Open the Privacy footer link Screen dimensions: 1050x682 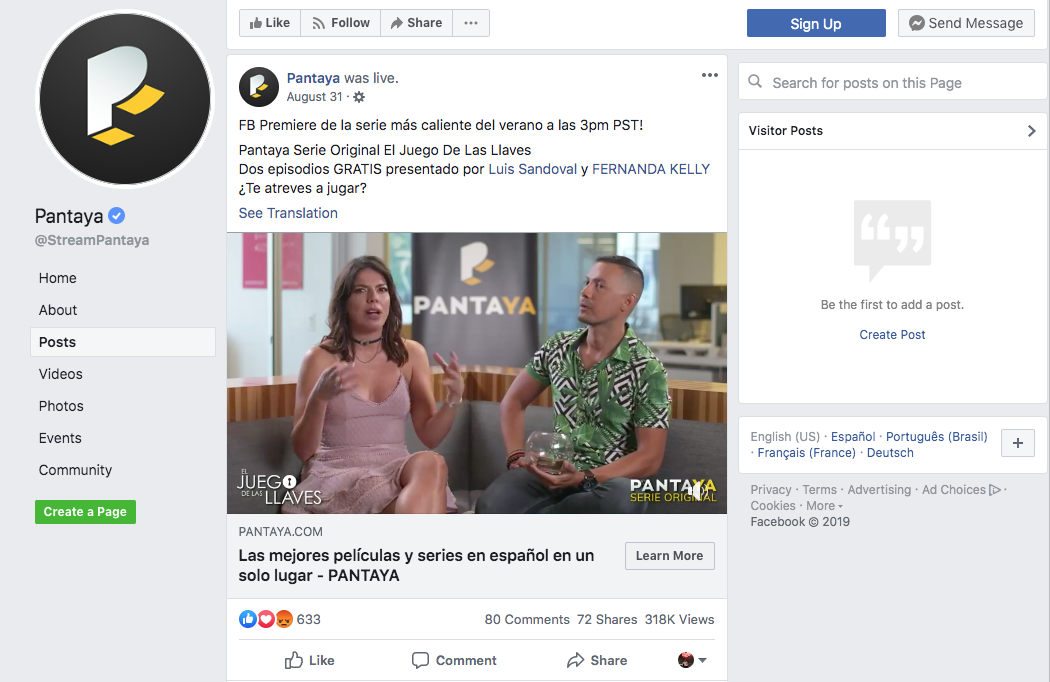tap(771, 490)
